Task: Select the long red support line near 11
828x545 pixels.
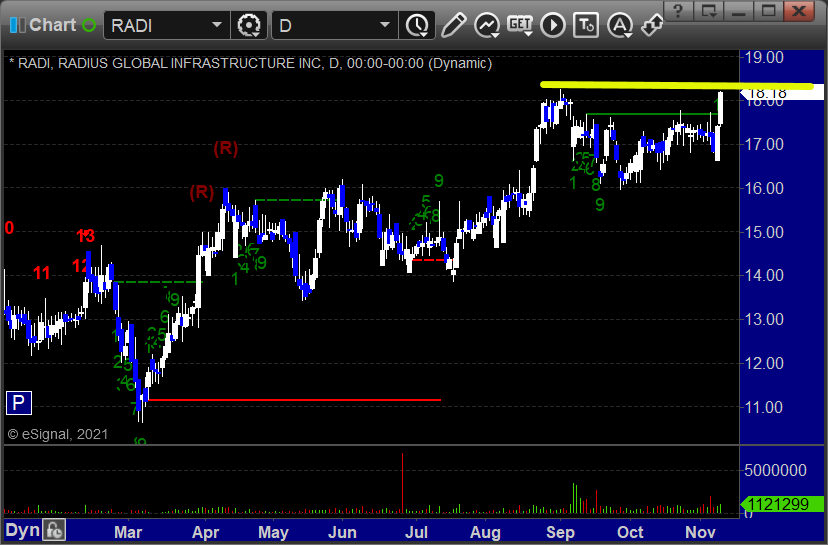Action: pos(295,400)
